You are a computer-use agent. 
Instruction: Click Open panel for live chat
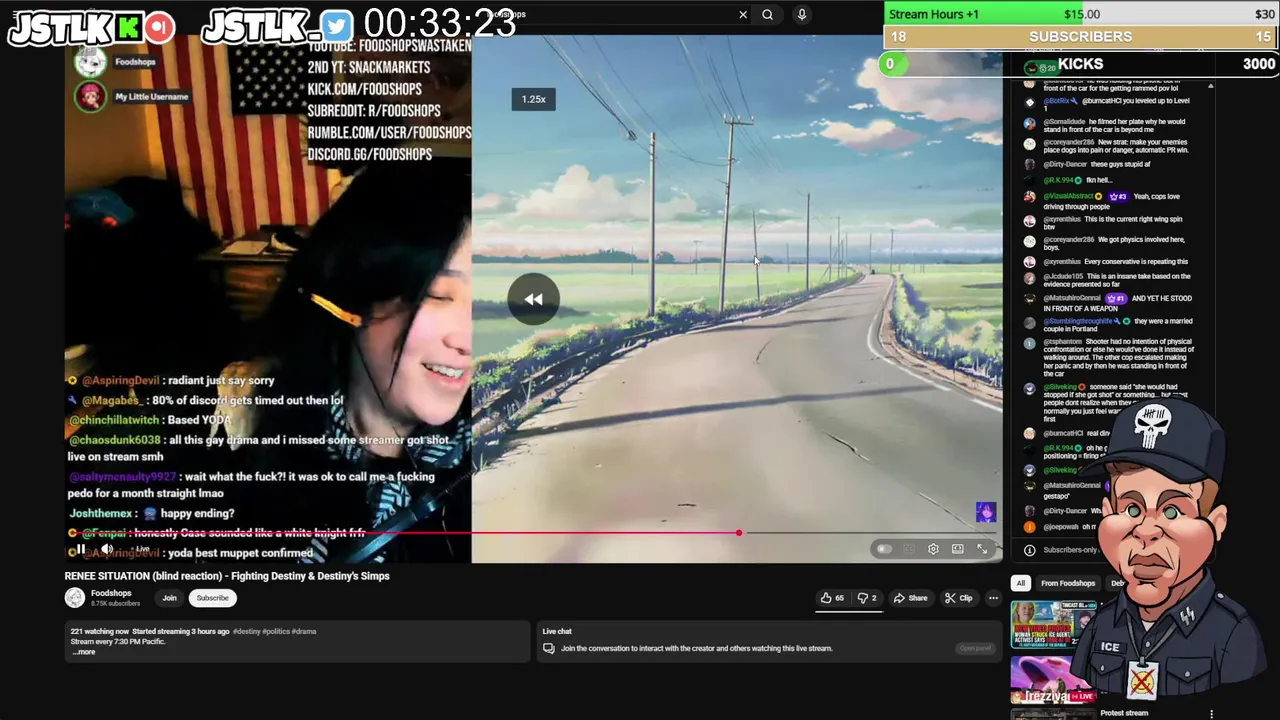coord(975,648)
